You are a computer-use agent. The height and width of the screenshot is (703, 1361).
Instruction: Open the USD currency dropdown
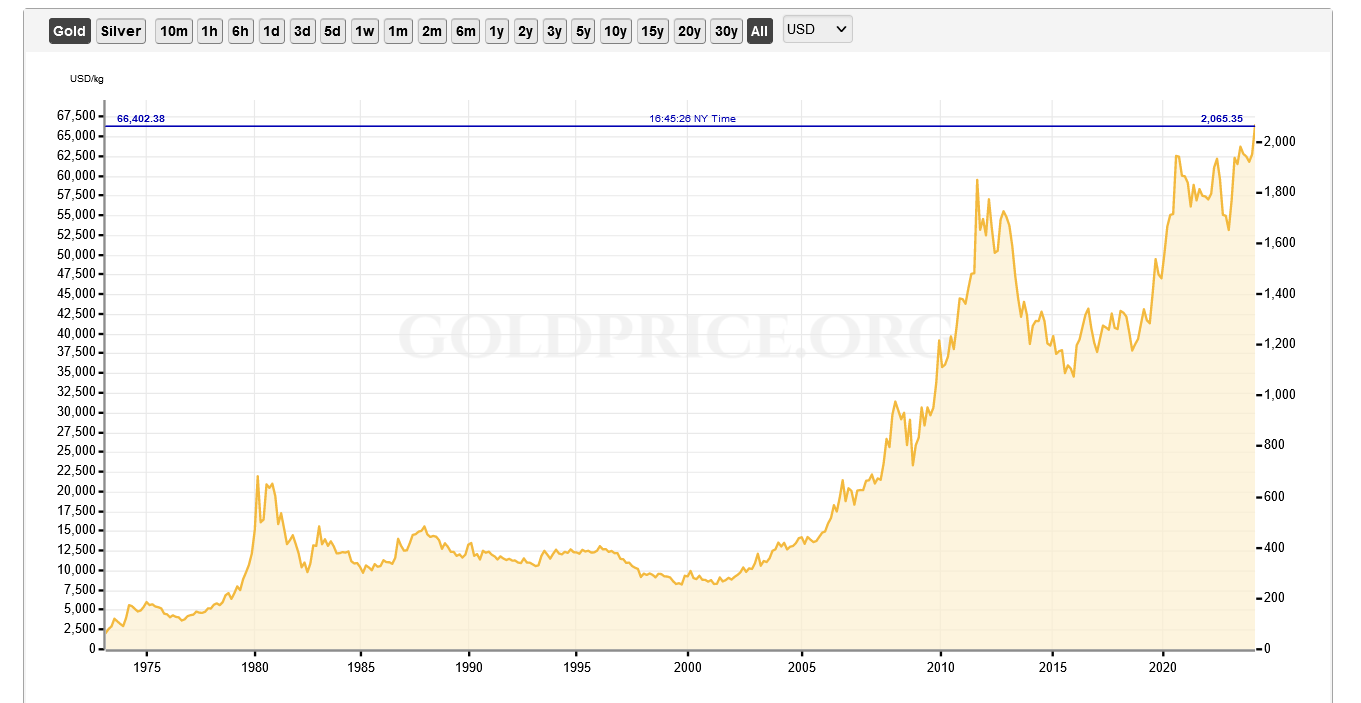pyautogui.click(x=817, y=30)
